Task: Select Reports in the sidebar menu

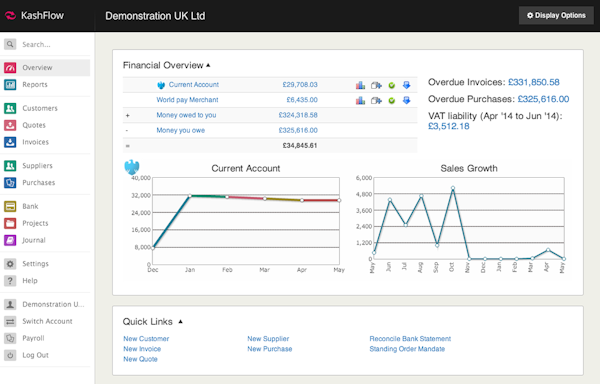Action: (35, 85)
